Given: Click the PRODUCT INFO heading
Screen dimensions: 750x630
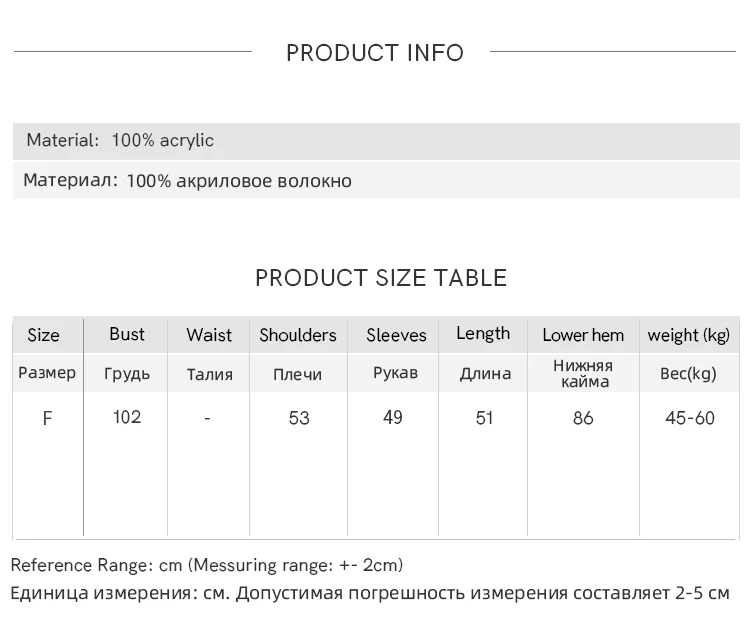Looking at the screenshot, I should tap(375, 53).
